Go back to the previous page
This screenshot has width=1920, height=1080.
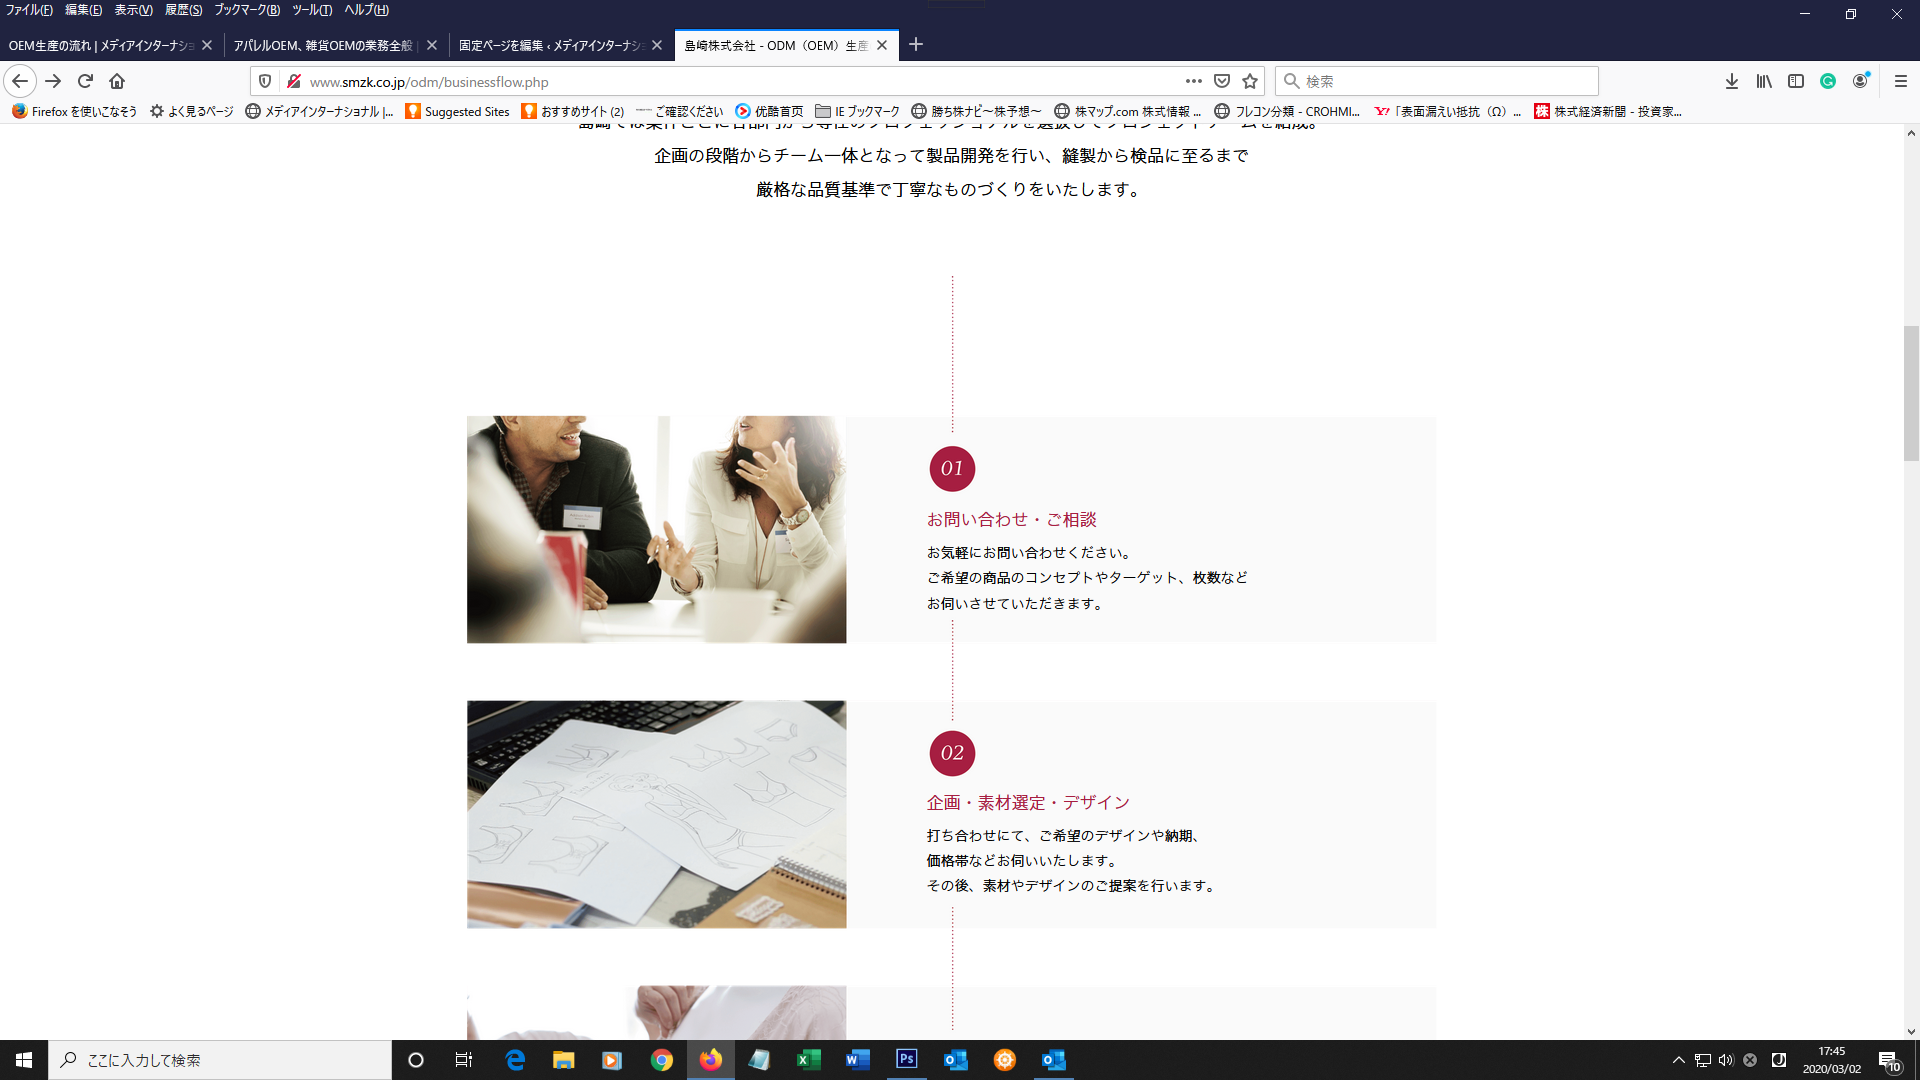pos(20,81)
